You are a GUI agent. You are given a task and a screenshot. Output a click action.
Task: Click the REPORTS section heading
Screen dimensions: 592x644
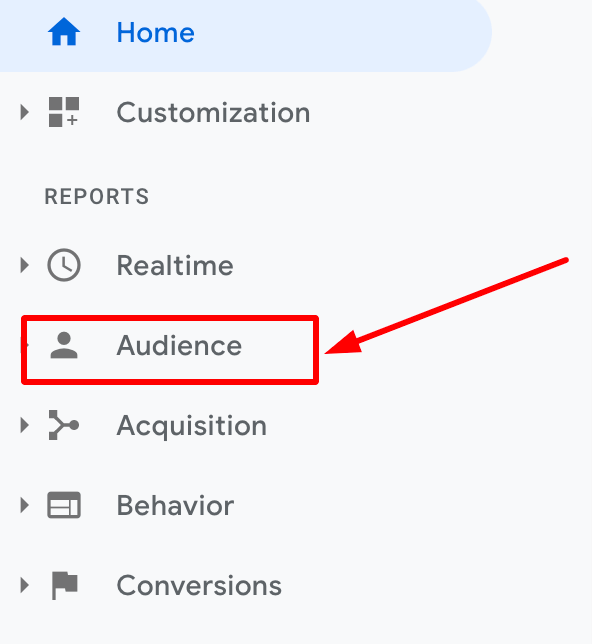97,196
